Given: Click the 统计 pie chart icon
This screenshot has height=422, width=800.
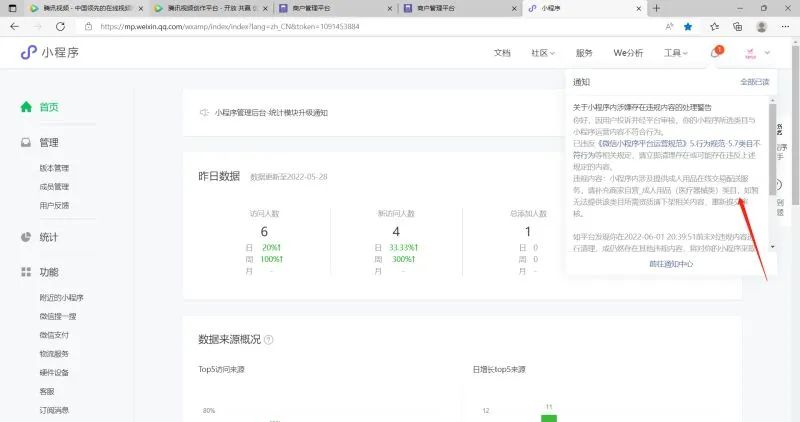Looking at the screenshot, I should click(x=26, y=237).
